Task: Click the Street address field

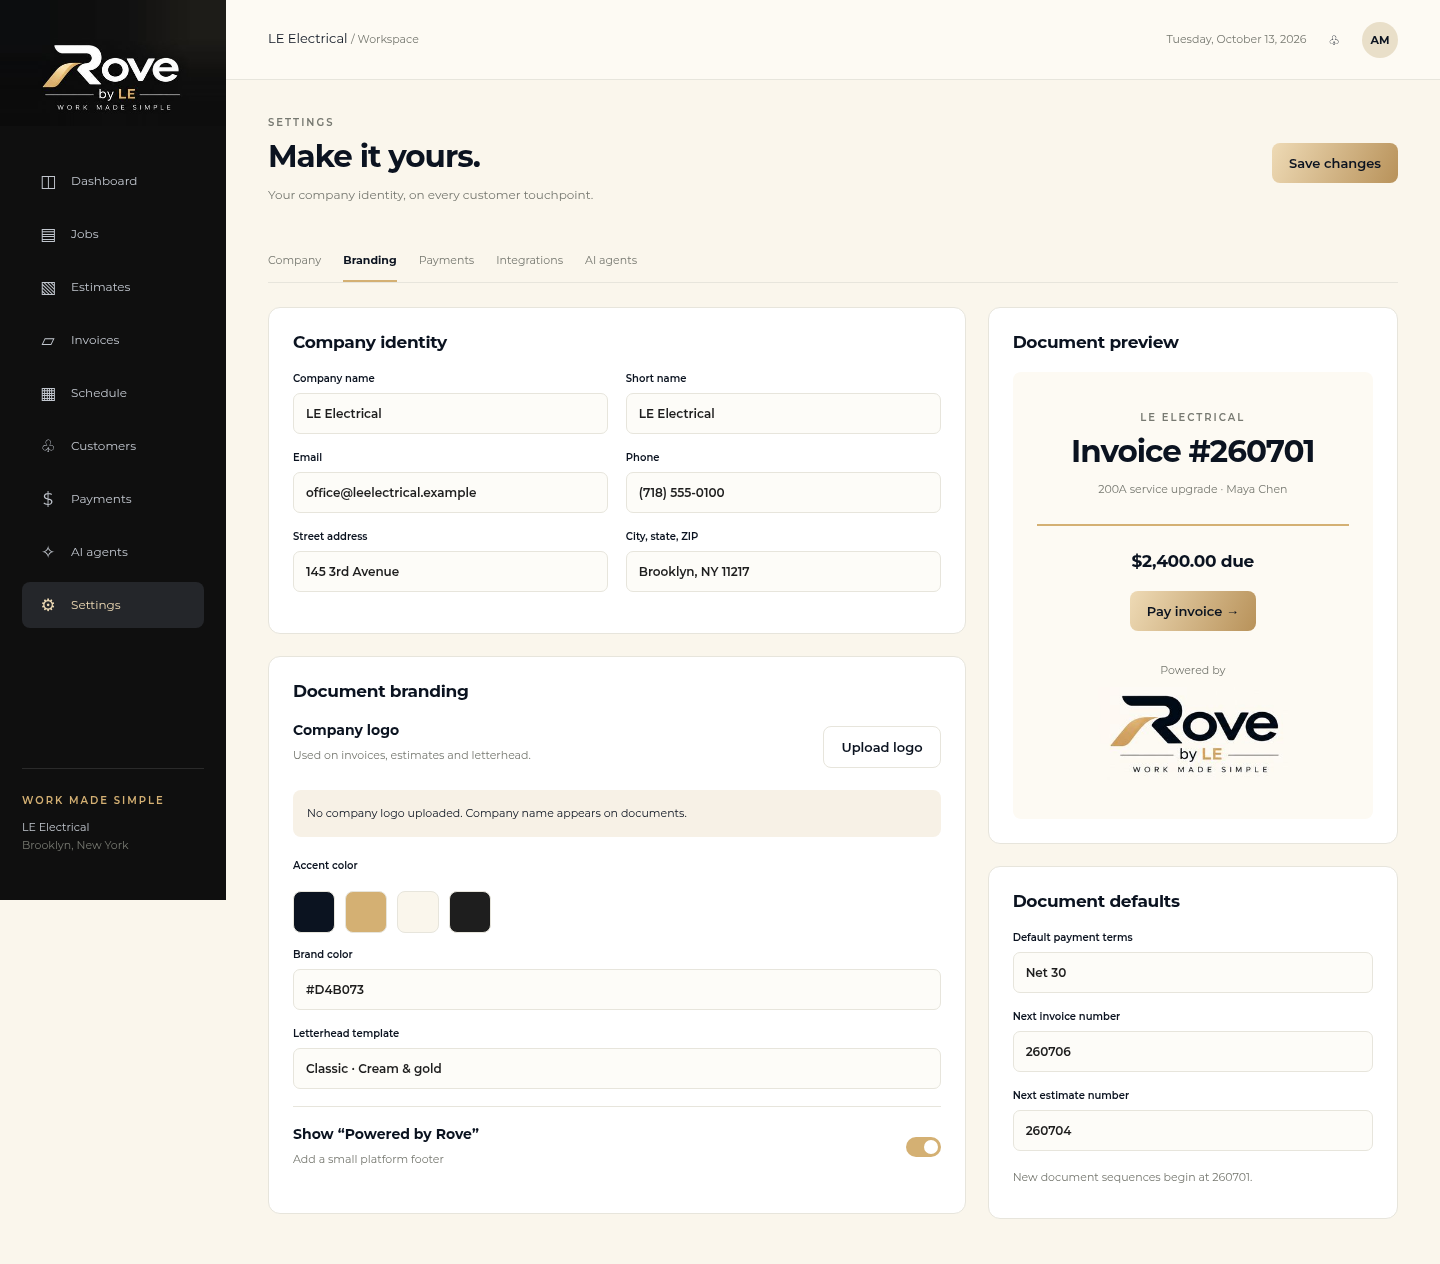Action: (450, 571)
